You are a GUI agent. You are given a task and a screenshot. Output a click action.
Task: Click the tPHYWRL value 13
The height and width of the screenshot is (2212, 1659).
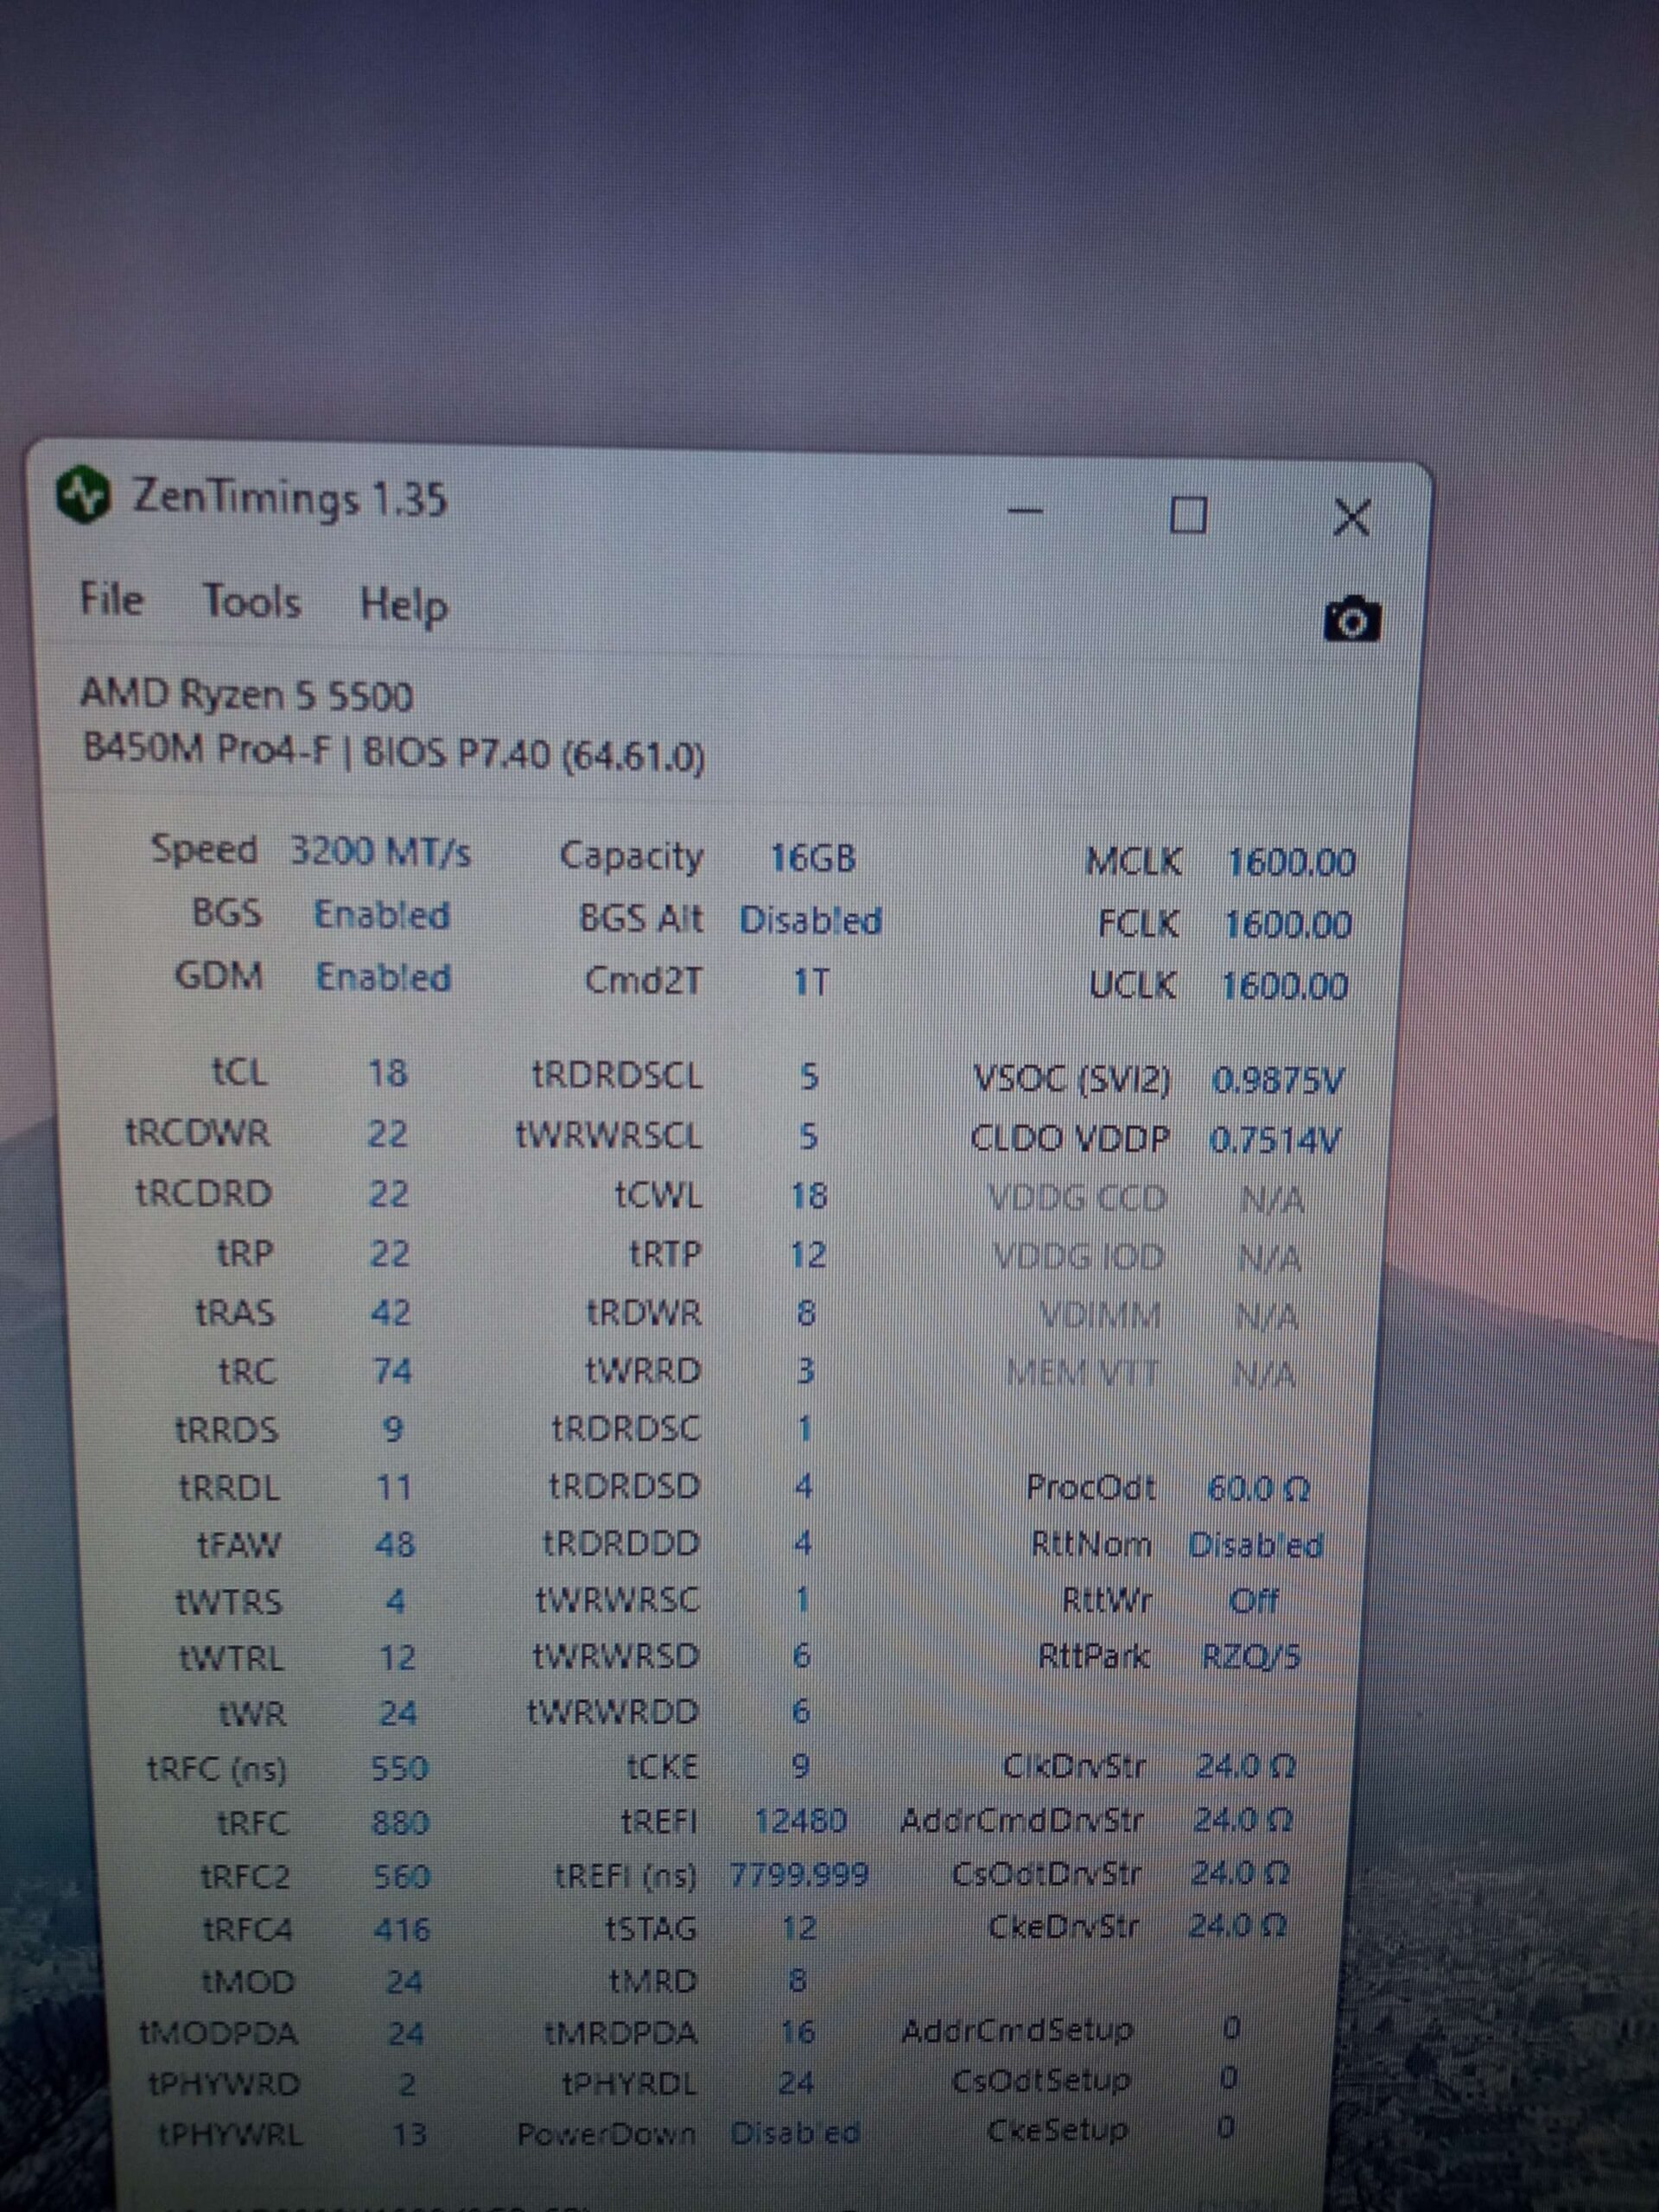click(x=409, y=2134)
